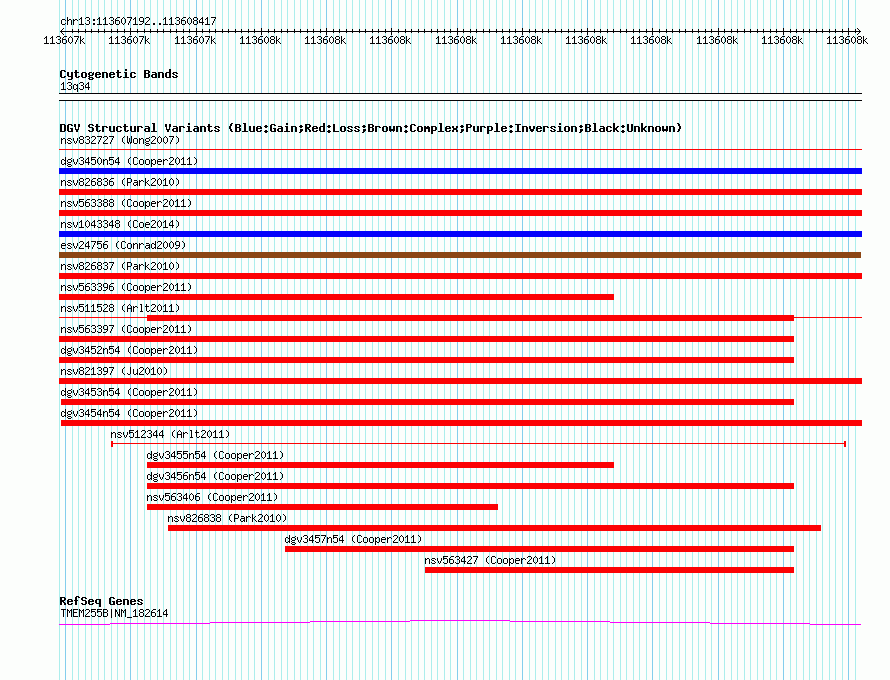Select the dgv3454n54 (Cooper2011) label
Viewport: 890px width, 680px height.
pos(129,413)
